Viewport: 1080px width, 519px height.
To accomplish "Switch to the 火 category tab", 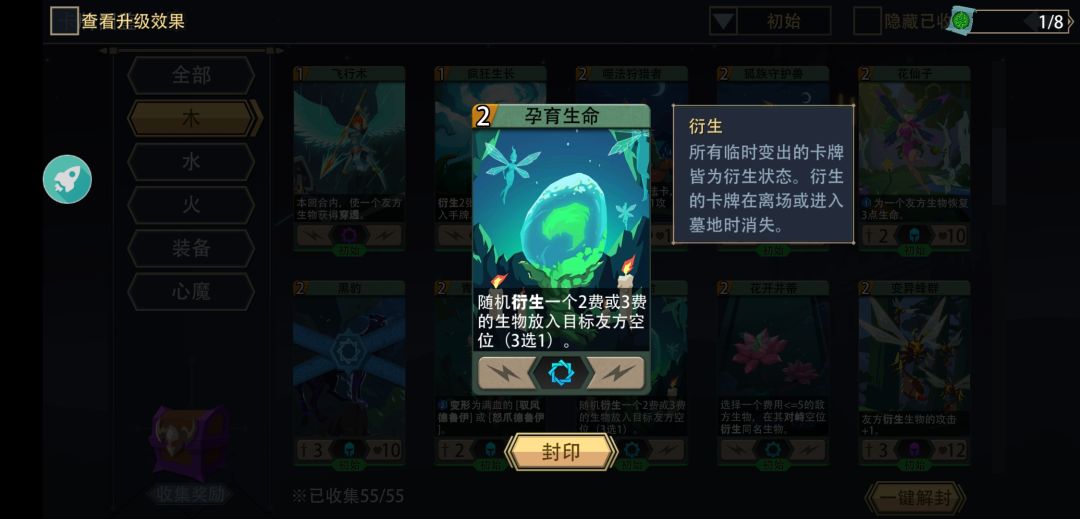I will tap(191, 205).
